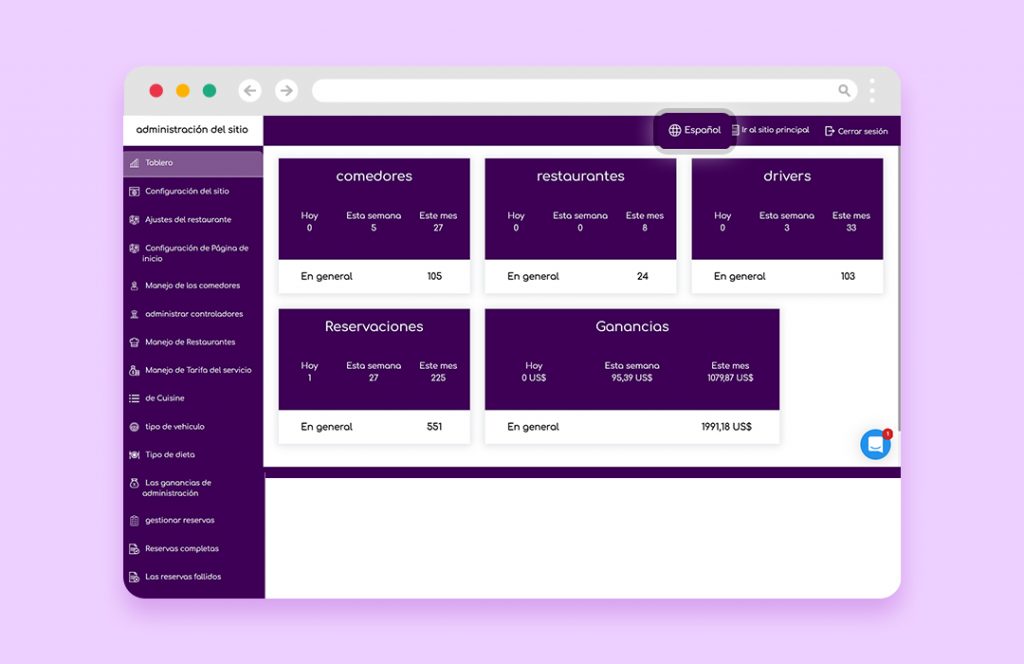Click the comedores card heading

pos(374,176)
